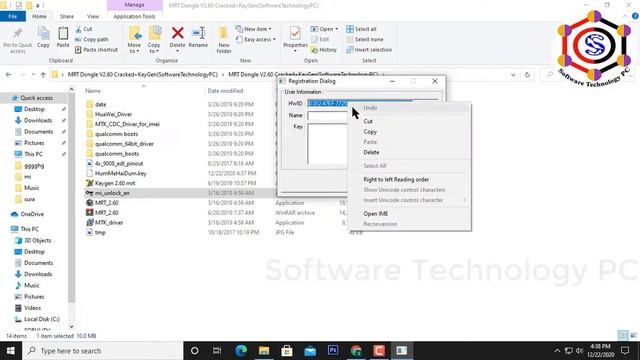Choose Right to left Reading order
This screenshot has width=640, height=360.
(409, 180)
